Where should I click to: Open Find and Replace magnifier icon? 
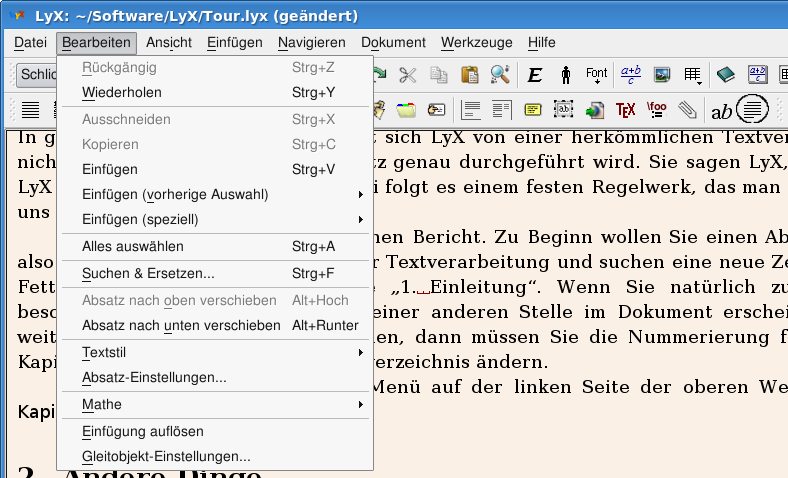(500, 75)
